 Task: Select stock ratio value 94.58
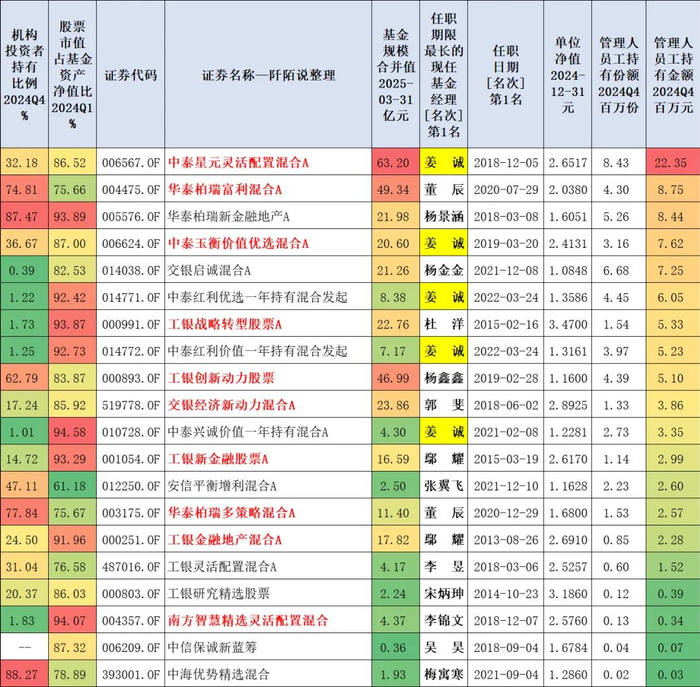coord(70,432)
